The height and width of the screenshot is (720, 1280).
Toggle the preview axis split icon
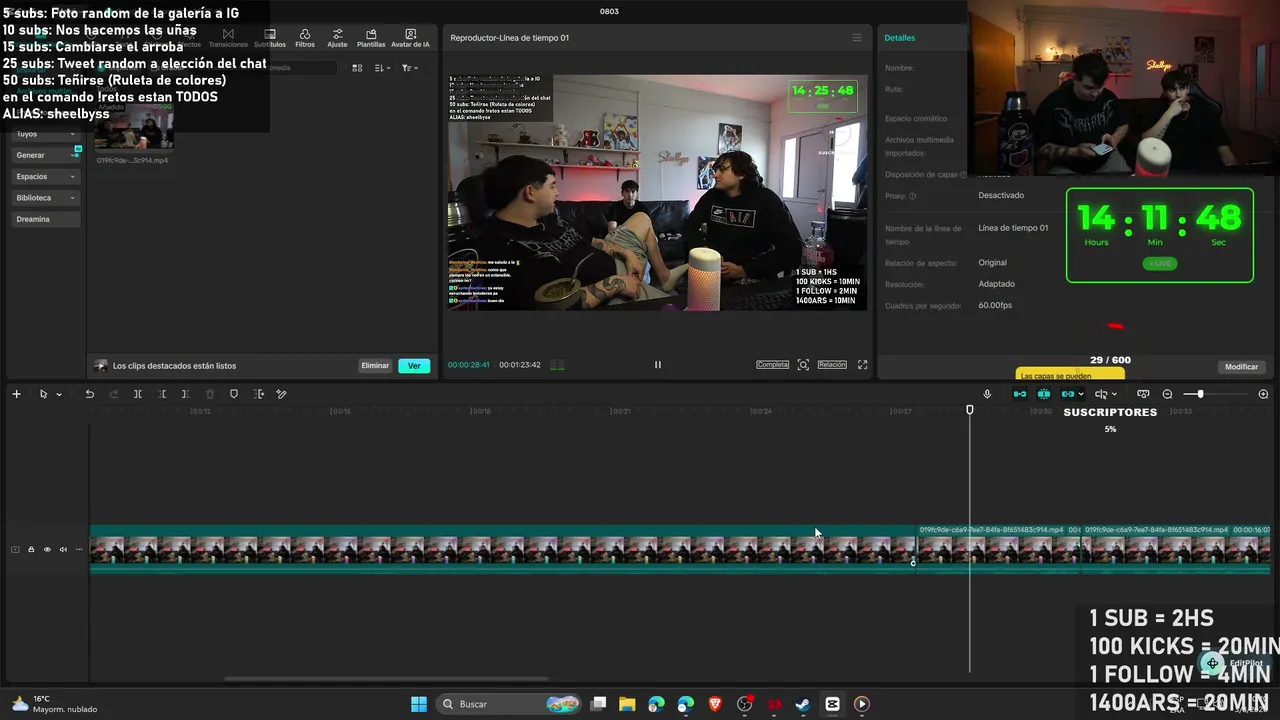pos(1101,394)
